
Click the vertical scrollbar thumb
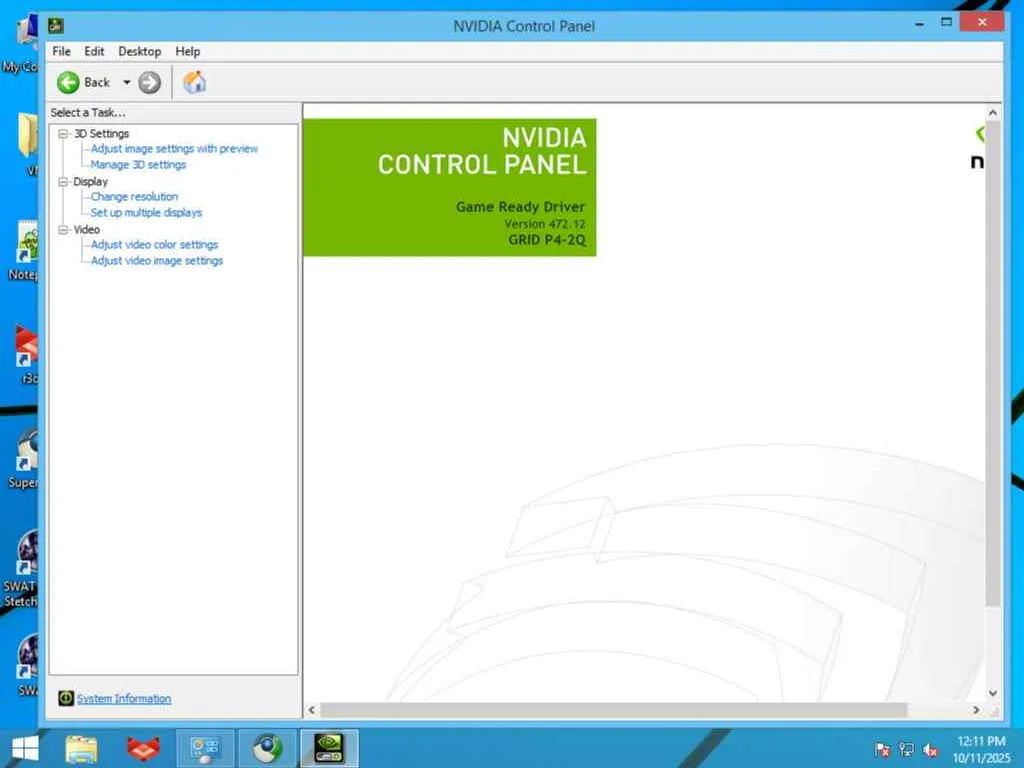pyautogui.click(x=993, y=364)
